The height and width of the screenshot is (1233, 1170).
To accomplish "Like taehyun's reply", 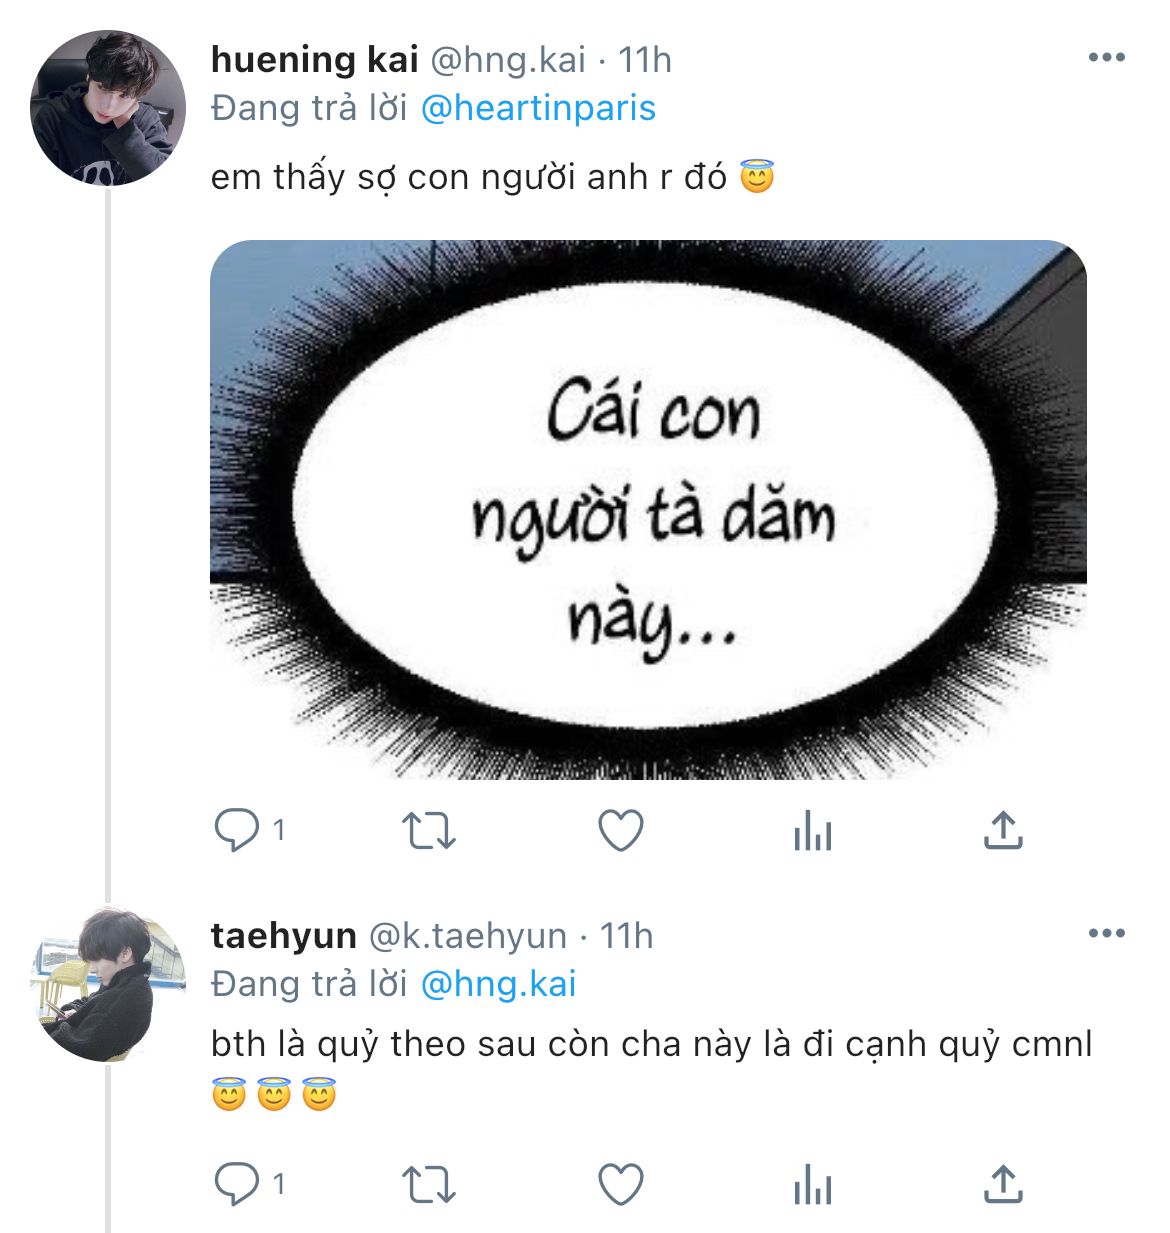I will click(x=620, y=1185).
